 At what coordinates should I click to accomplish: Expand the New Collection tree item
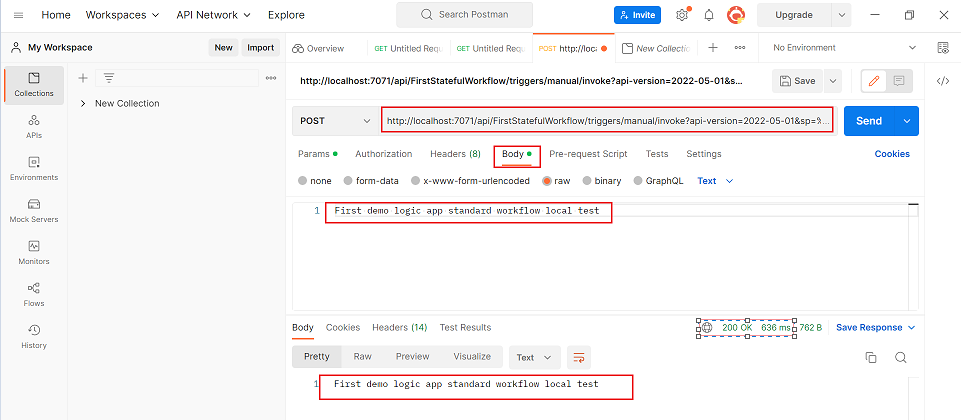point(83,104)
